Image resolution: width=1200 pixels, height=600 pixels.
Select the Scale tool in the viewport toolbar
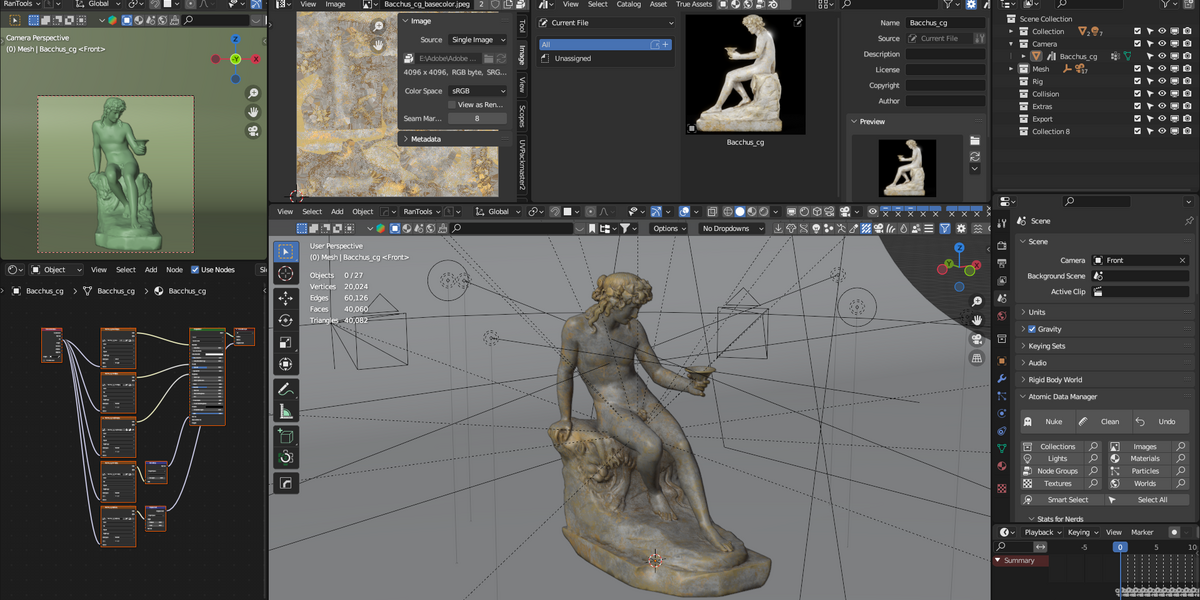point(285,342)
